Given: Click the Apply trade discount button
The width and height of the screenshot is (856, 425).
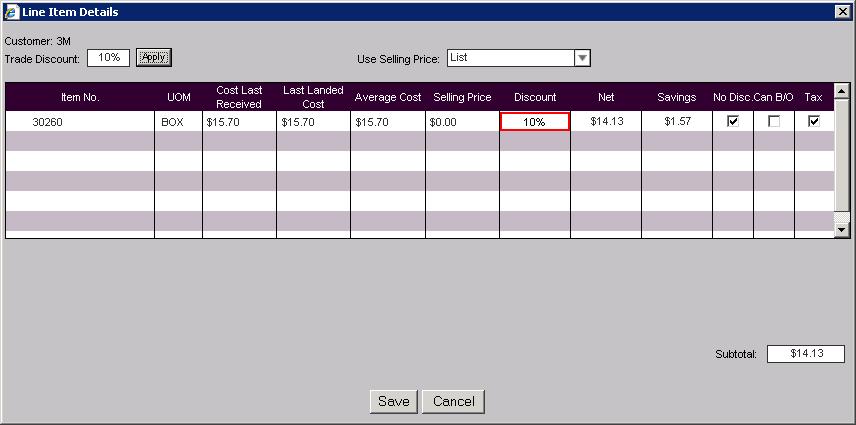Looking at the screenshot, I should point(154,57).
